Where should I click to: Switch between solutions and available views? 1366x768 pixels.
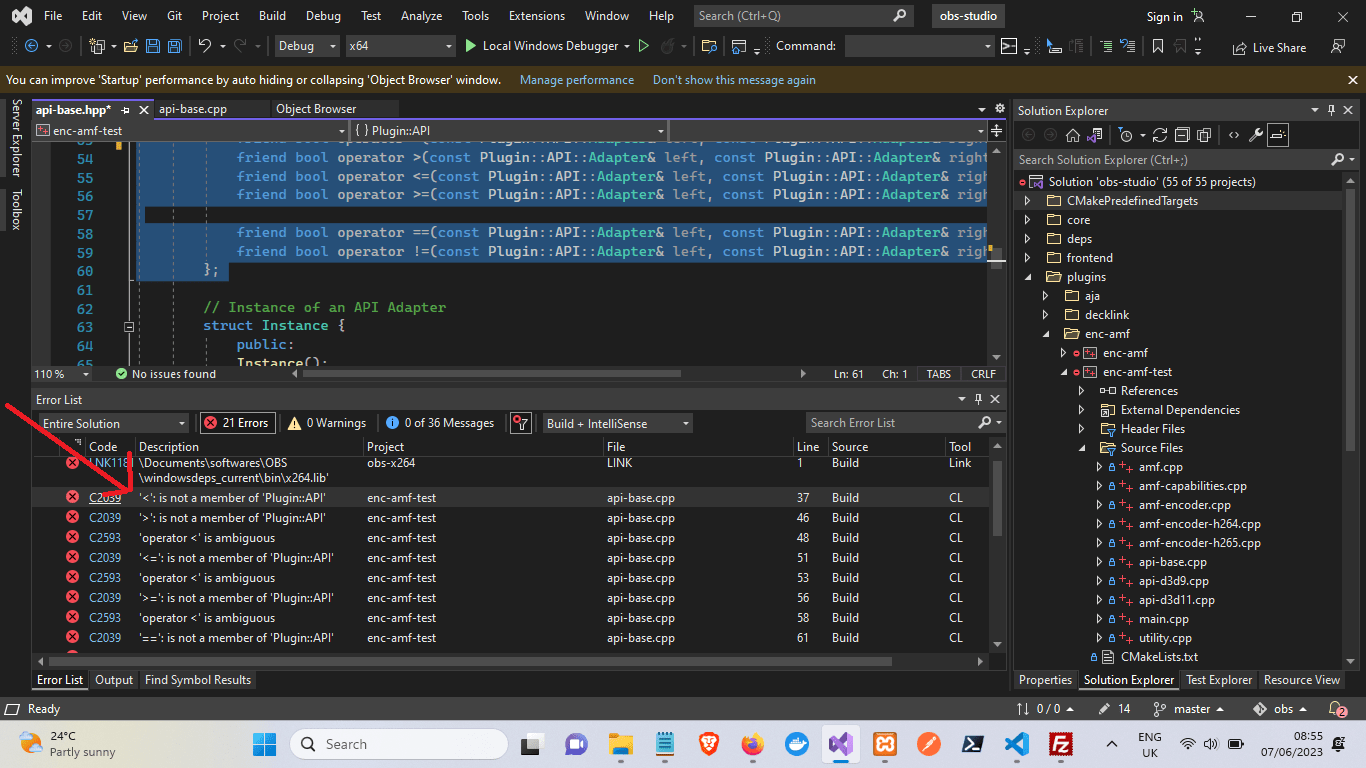(x=1095, y=135)
